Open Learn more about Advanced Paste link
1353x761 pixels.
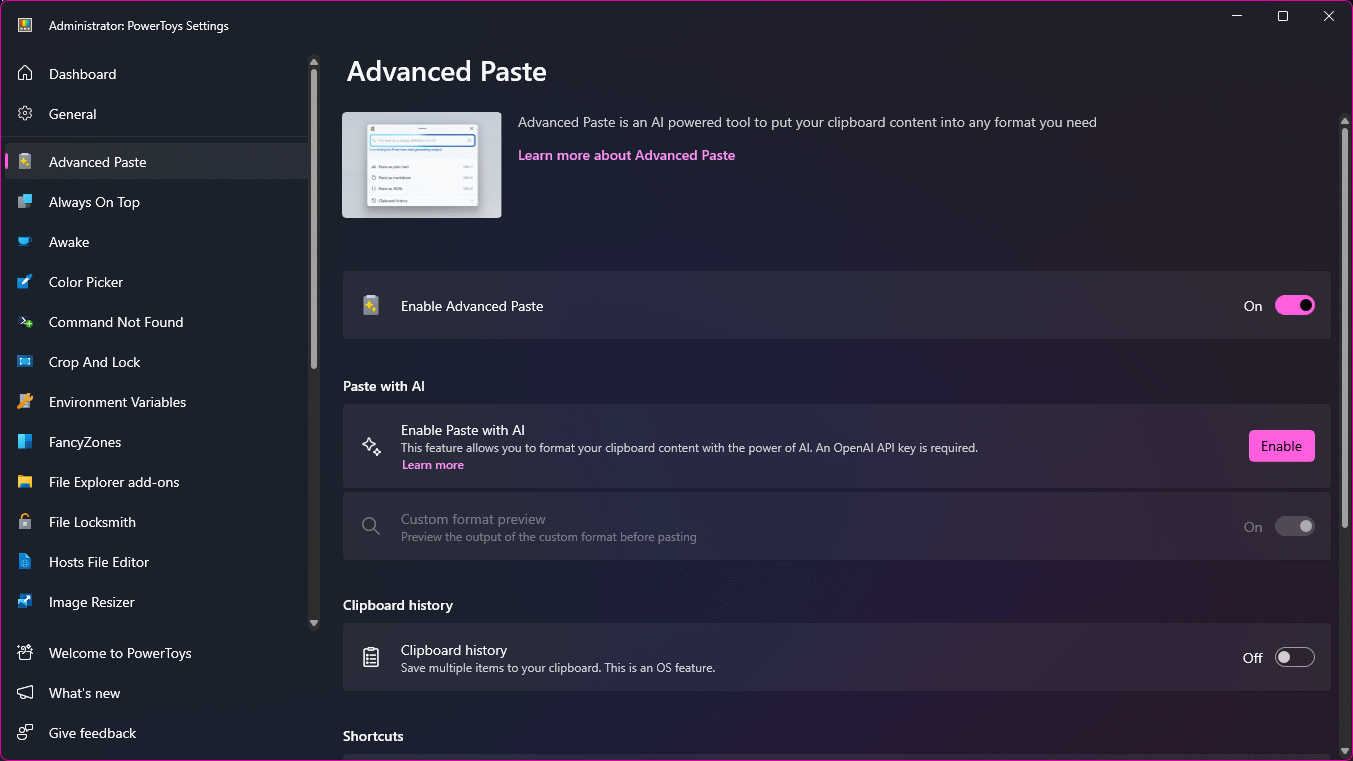tap(626, 155)
